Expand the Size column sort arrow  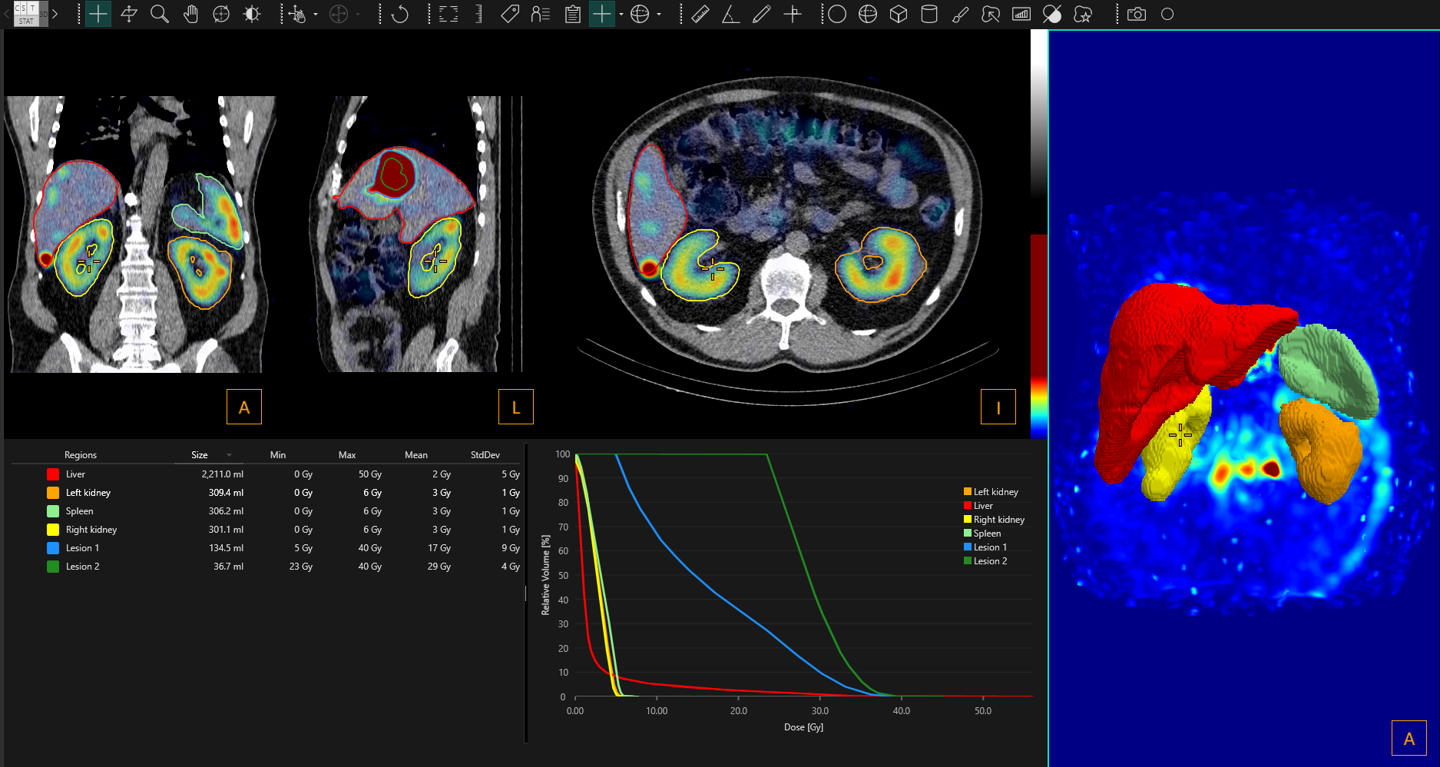[229, 455]
